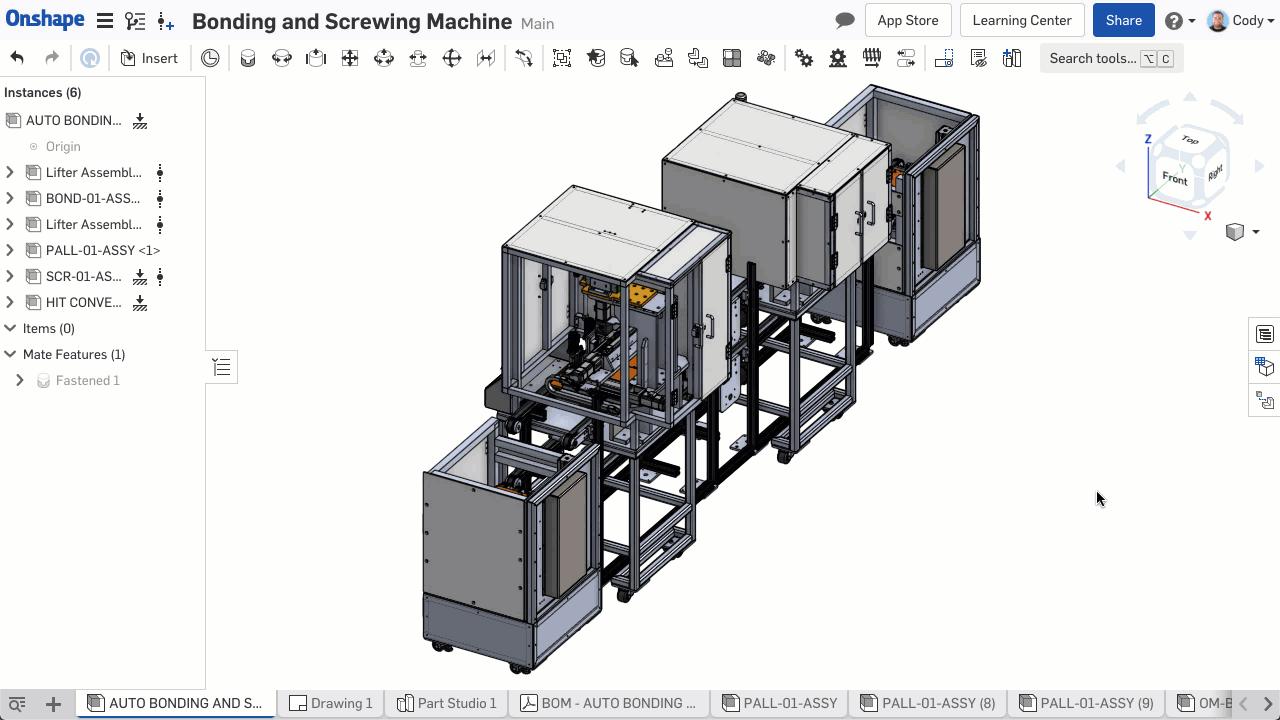The width and height of the screenshot is (1280, 720).
Task: Click the Share button
Action: click(1123, 20)
